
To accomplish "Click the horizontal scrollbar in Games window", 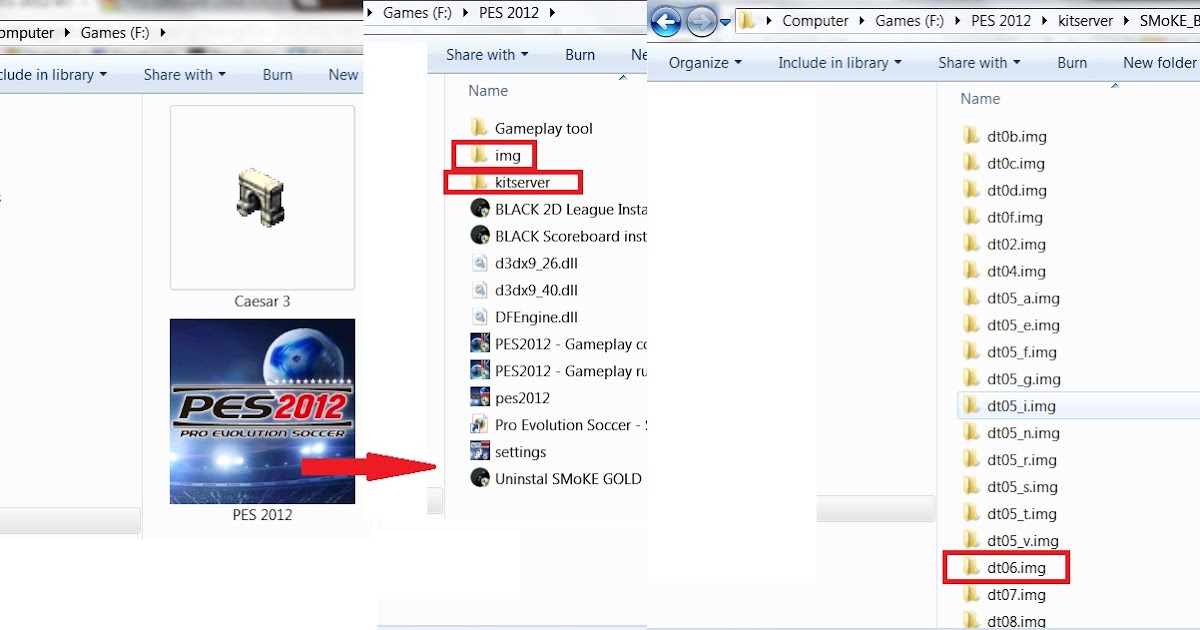I will tap(70, 520).
